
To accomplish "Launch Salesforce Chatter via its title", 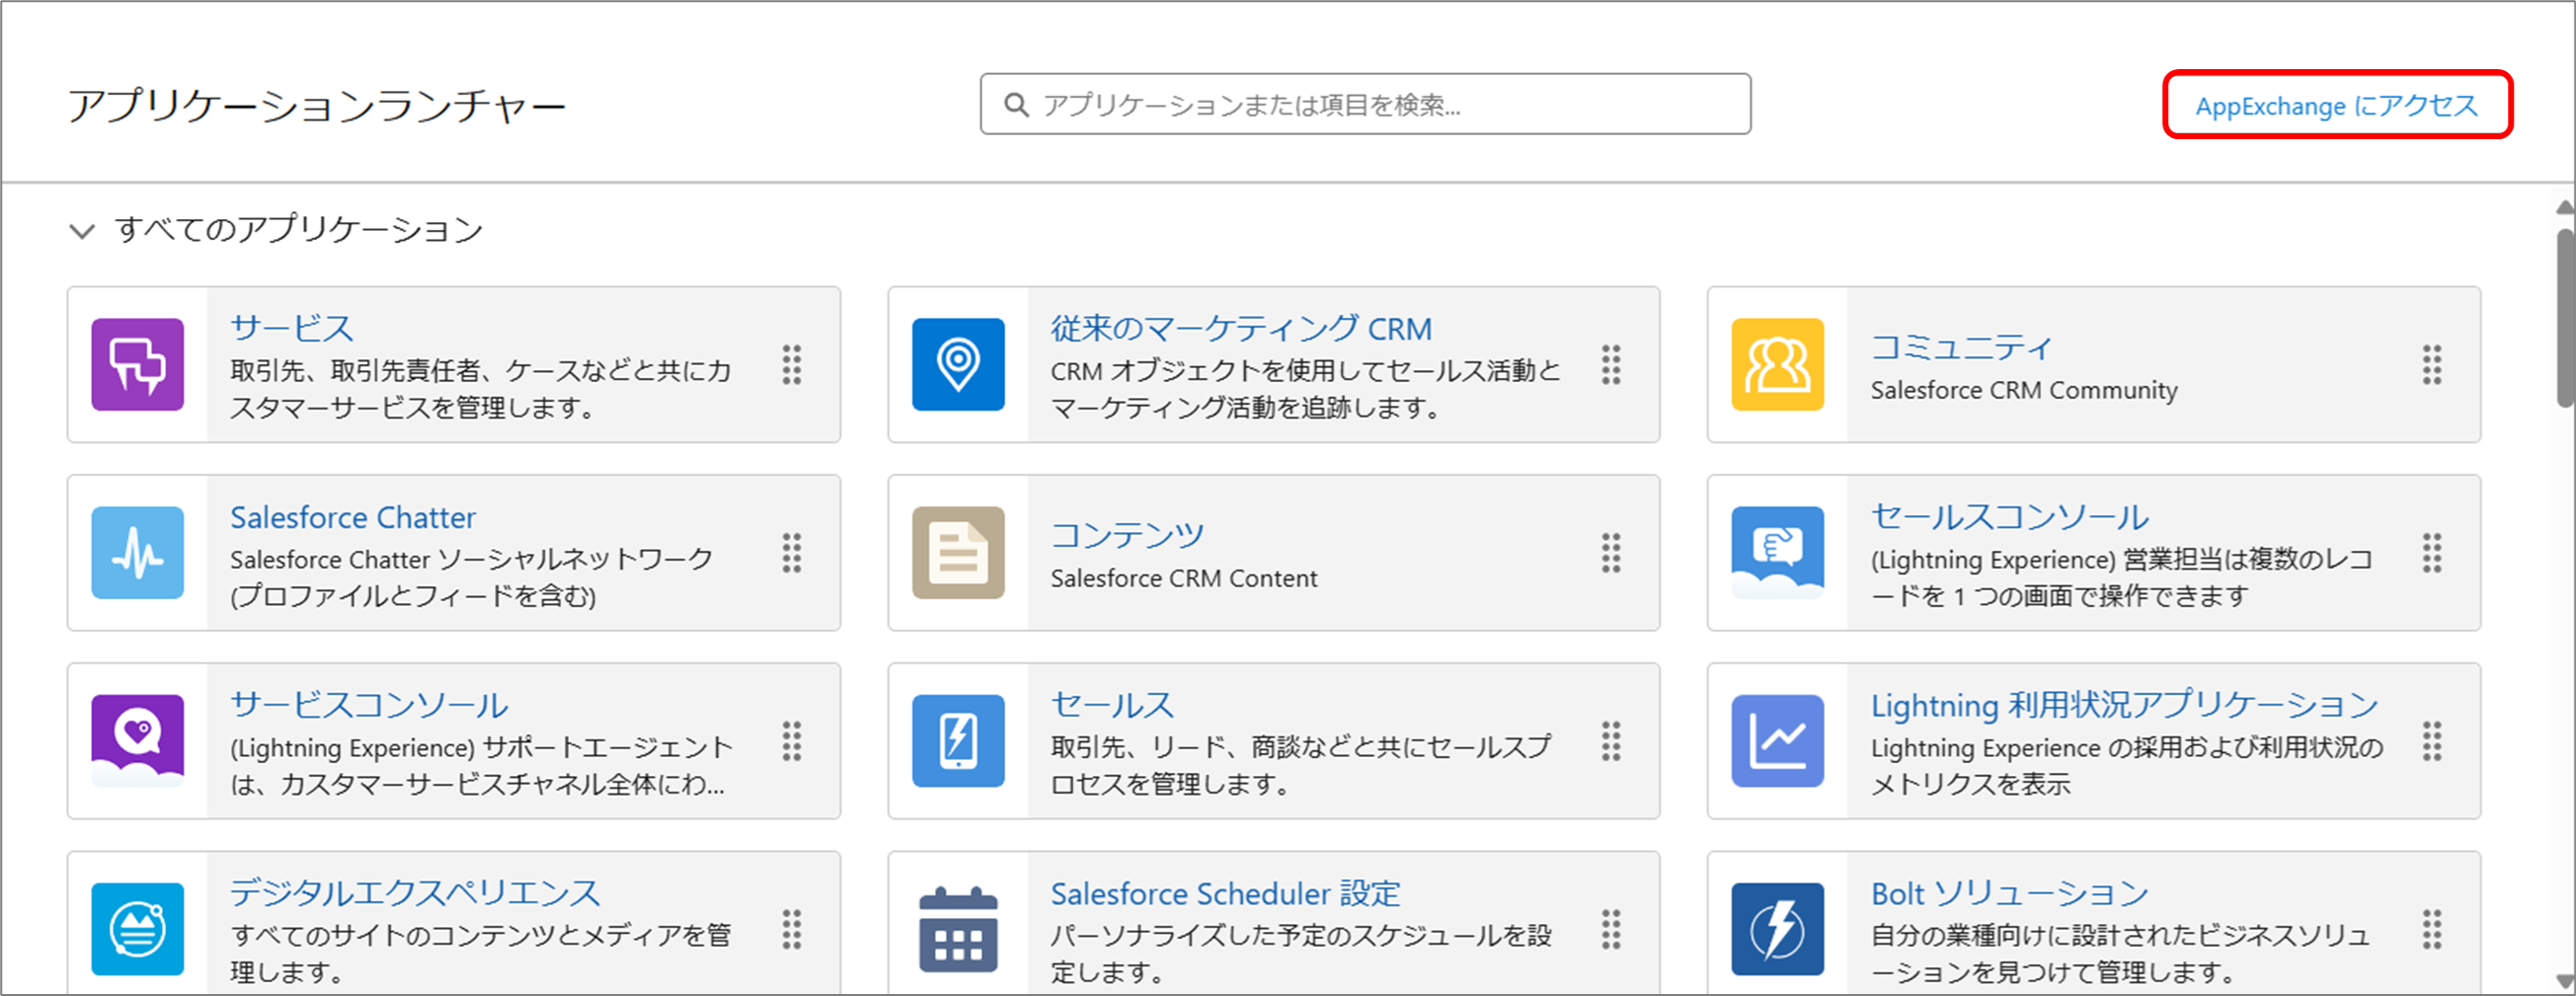I will pyautogui.click(x=353, y=517).
